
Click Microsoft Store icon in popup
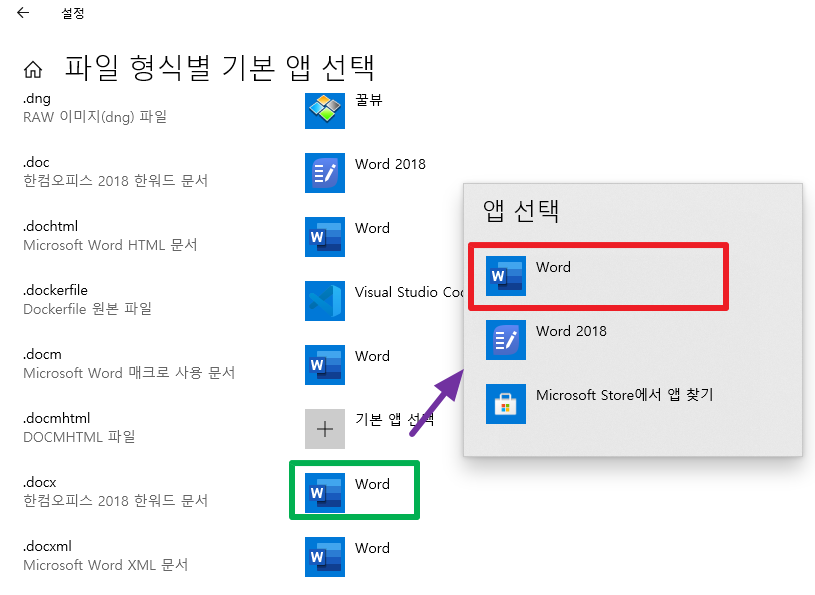(x=506, y=404)
